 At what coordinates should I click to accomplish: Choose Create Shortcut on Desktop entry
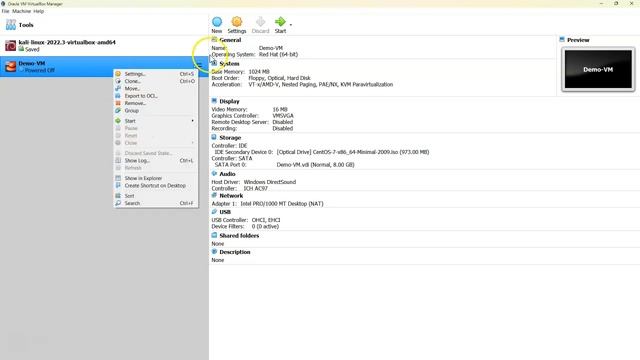pos(156,186)
